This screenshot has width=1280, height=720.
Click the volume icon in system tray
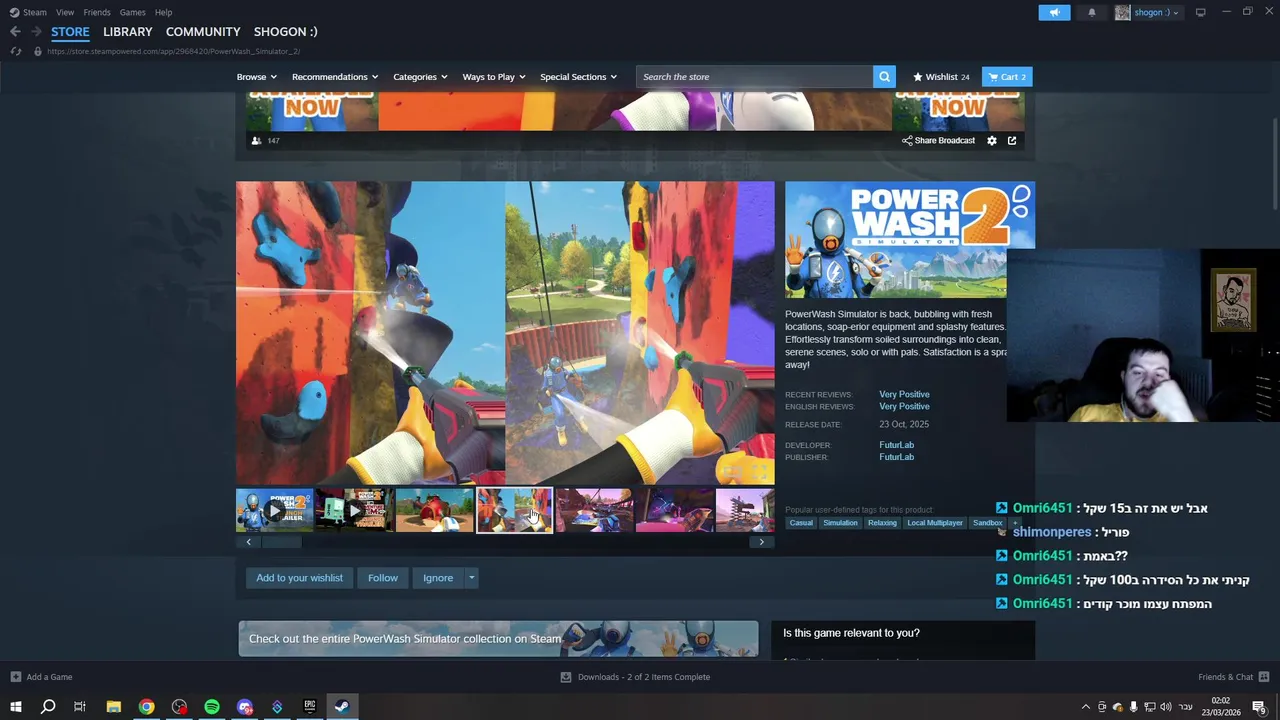point(1166,707)
